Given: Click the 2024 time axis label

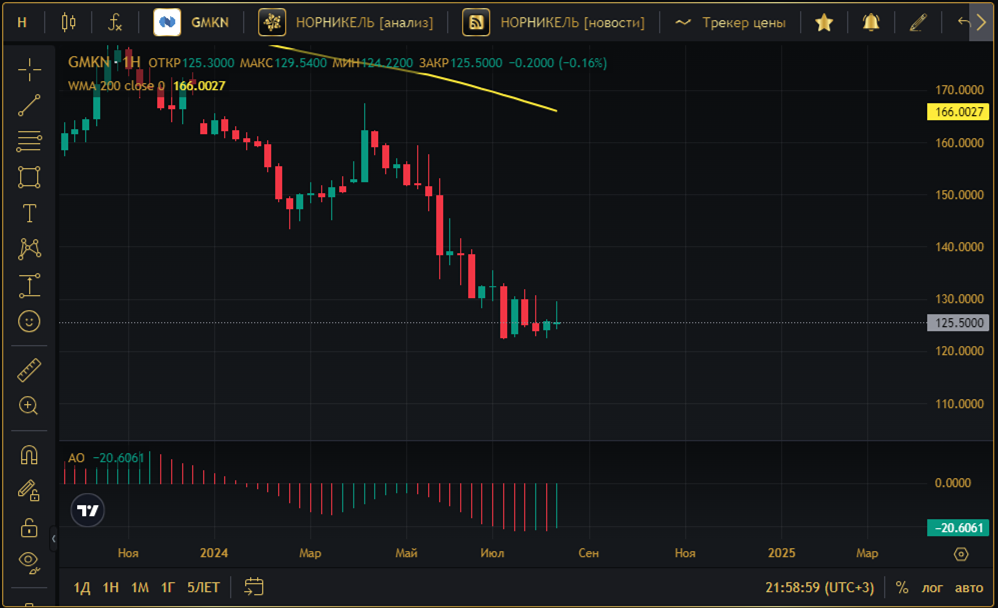Looking at the screenshot, I should [214, 553].
